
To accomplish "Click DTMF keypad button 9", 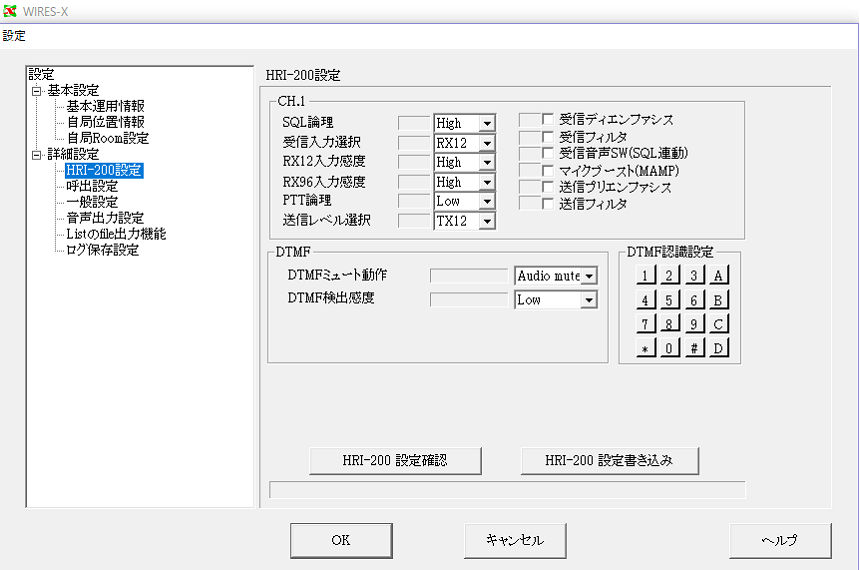I will 694,324.
